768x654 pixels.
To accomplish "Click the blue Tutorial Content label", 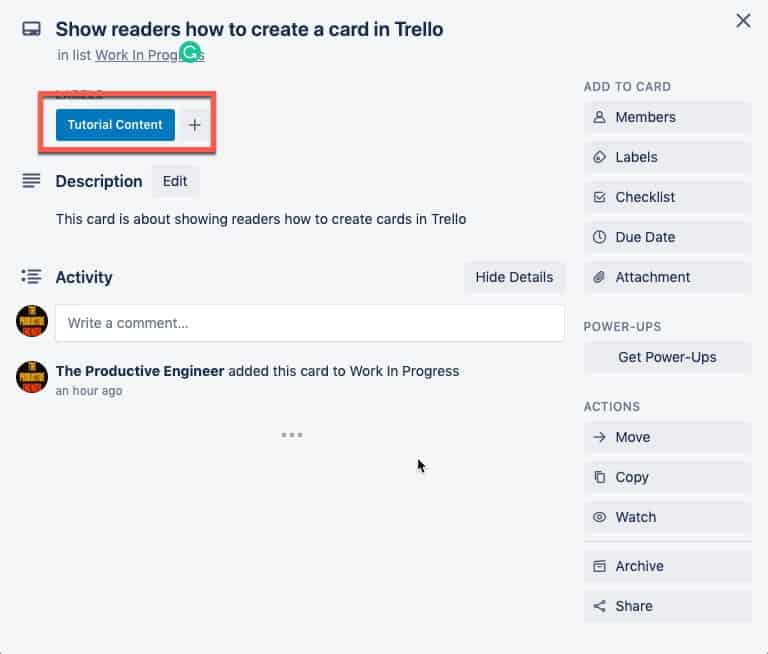I will point(115,125).
